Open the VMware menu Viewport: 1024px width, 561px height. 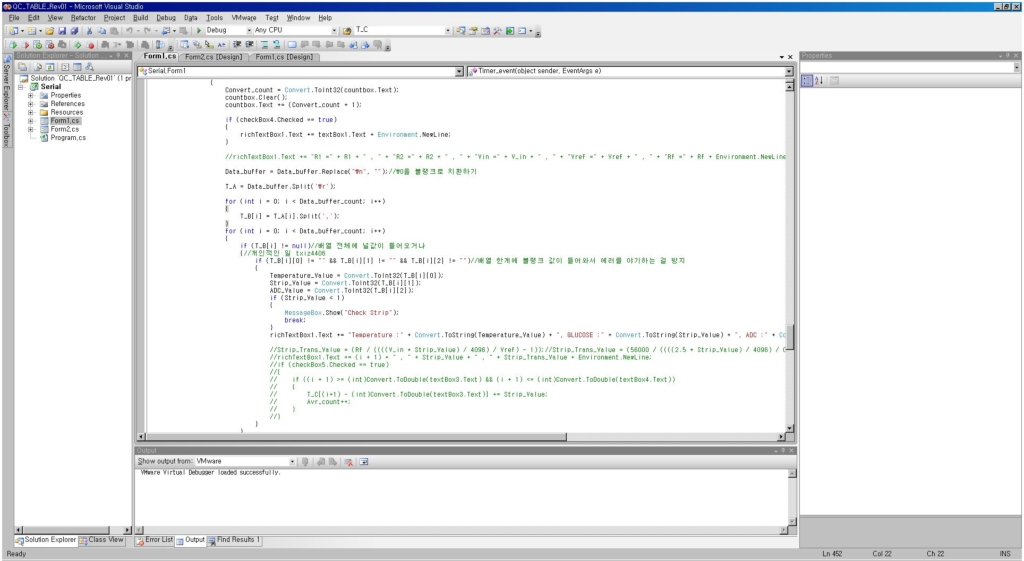point(244,18)
